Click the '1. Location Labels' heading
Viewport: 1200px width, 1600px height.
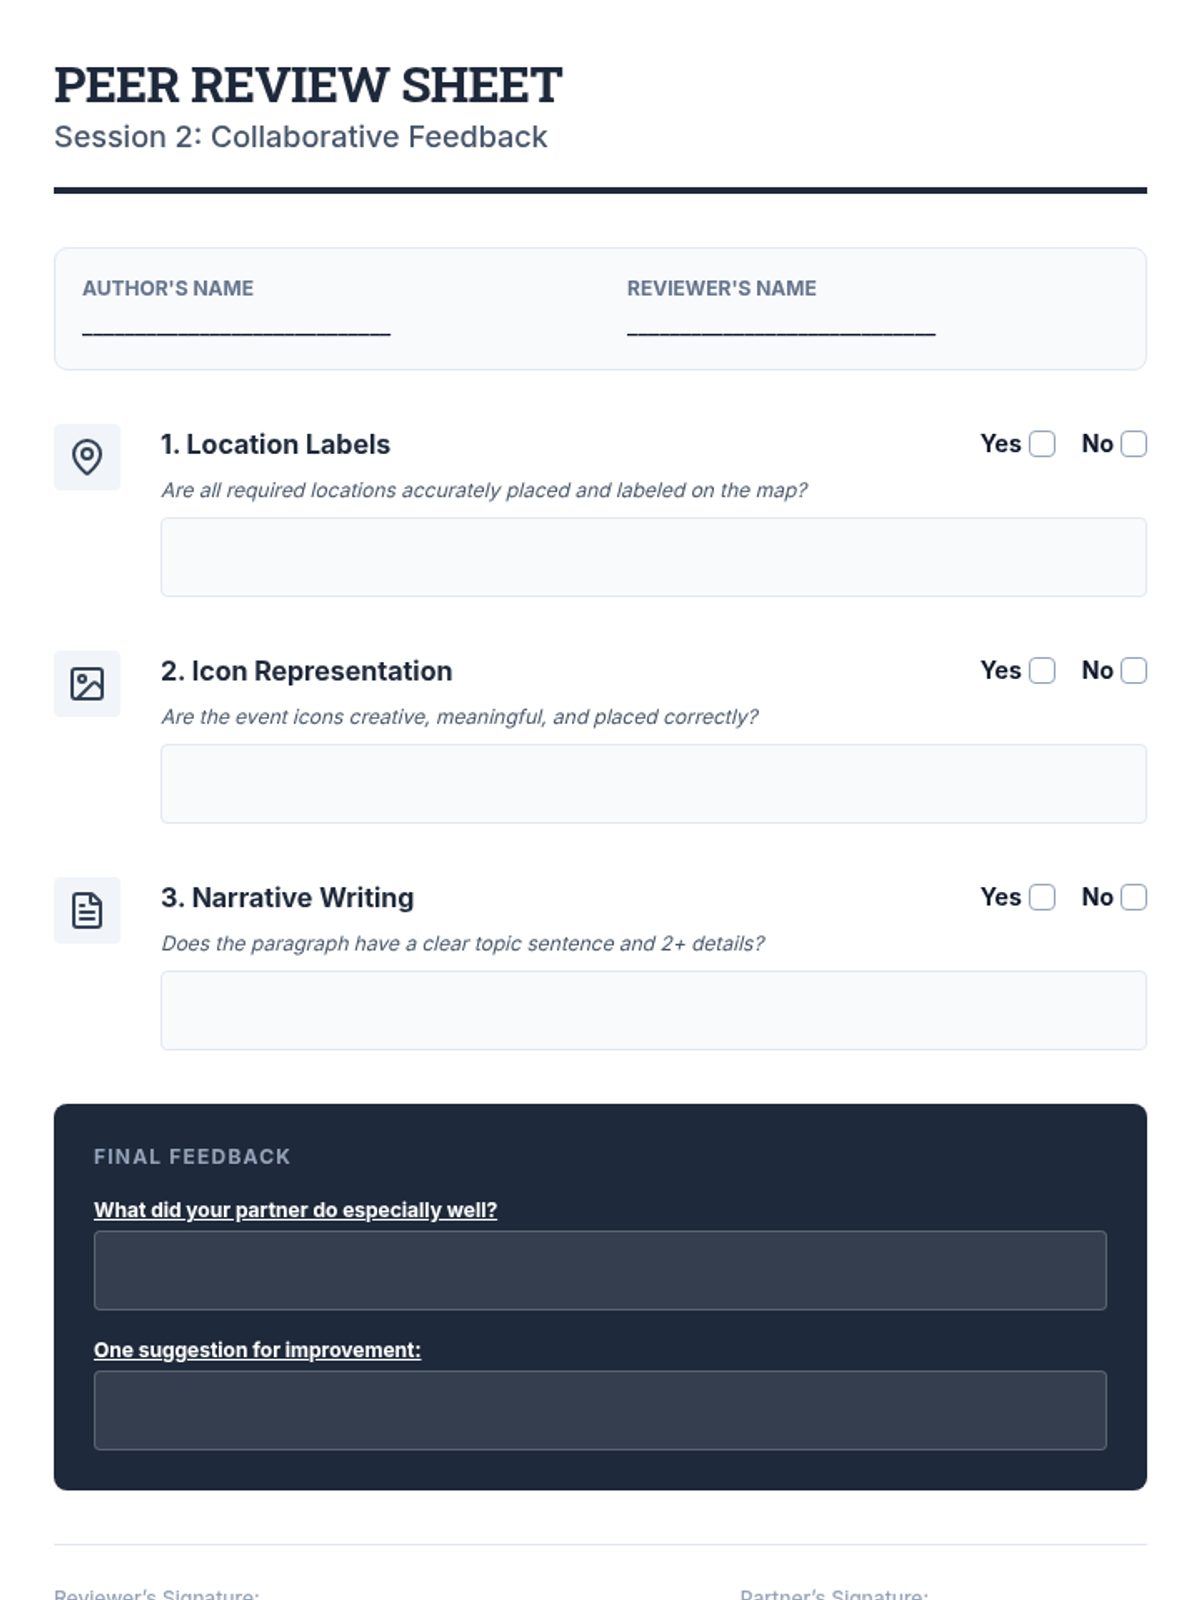point(275,444)
